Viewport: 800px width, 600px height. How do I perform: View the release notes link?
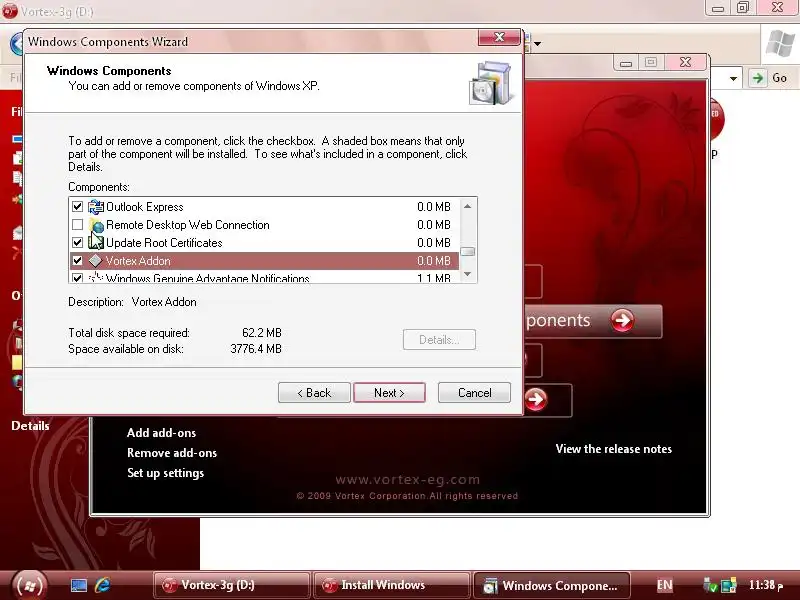click(614, 449)
